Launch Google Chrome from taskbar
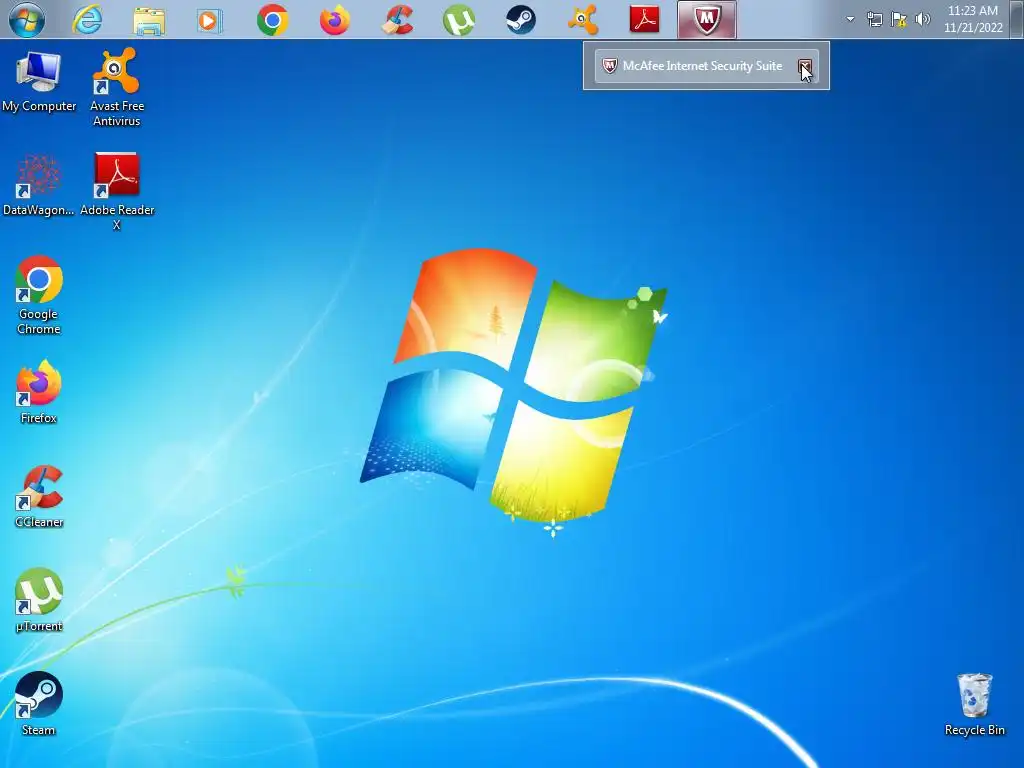The image size is (1024, 768). click(x=273, y=20)
